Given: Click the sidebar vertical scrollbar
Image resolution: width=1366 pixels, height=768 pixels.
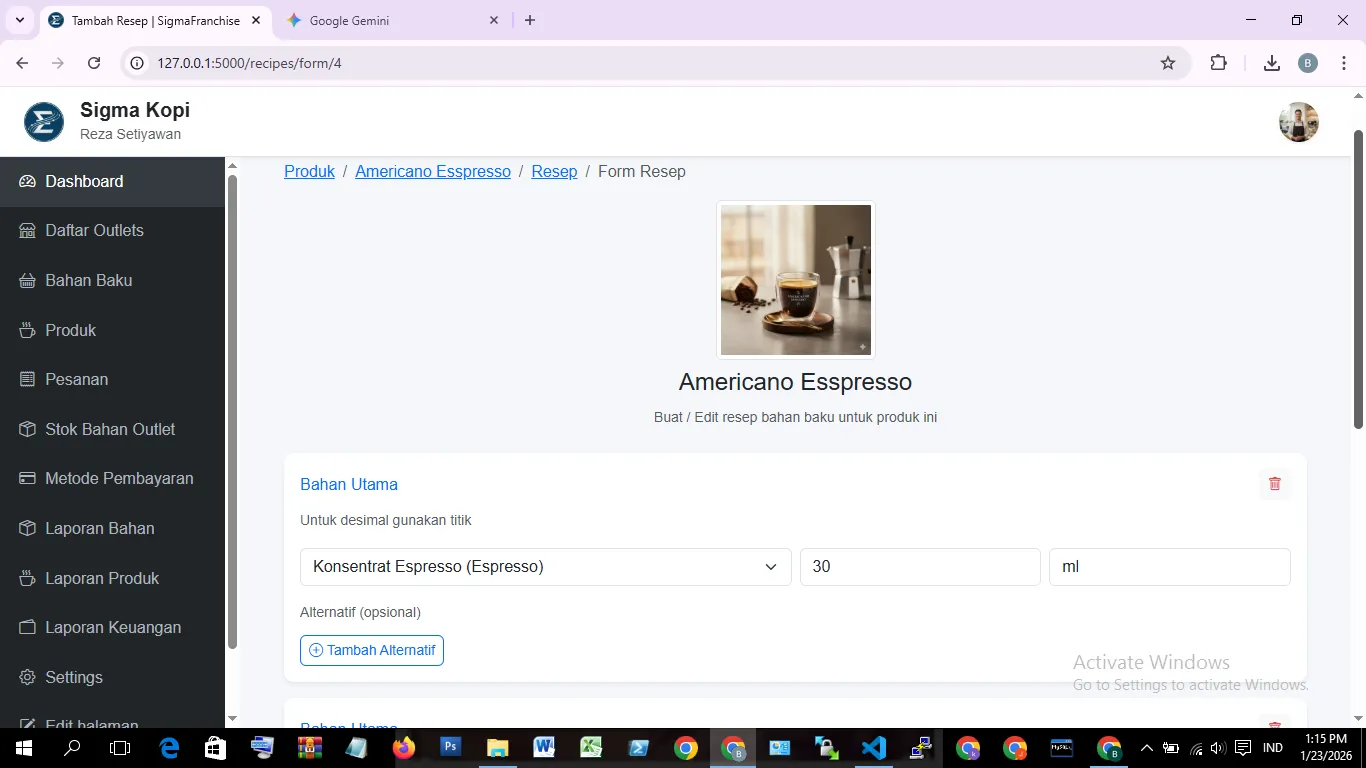Looking at the screenshot, I should (232, 412).
